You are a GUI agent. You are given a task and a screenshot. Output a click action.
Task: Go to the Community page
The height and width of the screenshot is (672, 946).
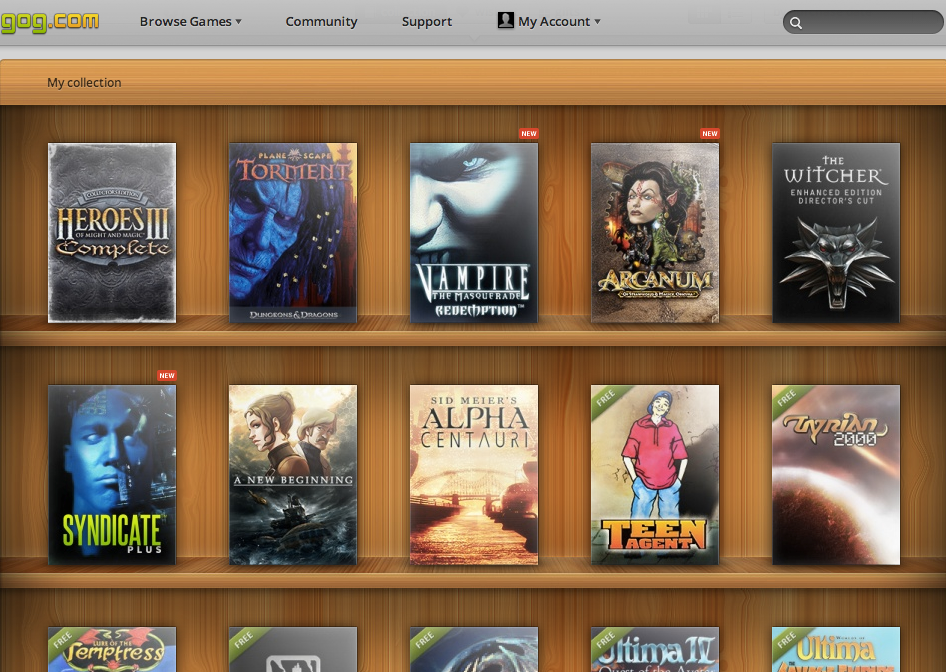pyautogui.click(x=322, y=22)
